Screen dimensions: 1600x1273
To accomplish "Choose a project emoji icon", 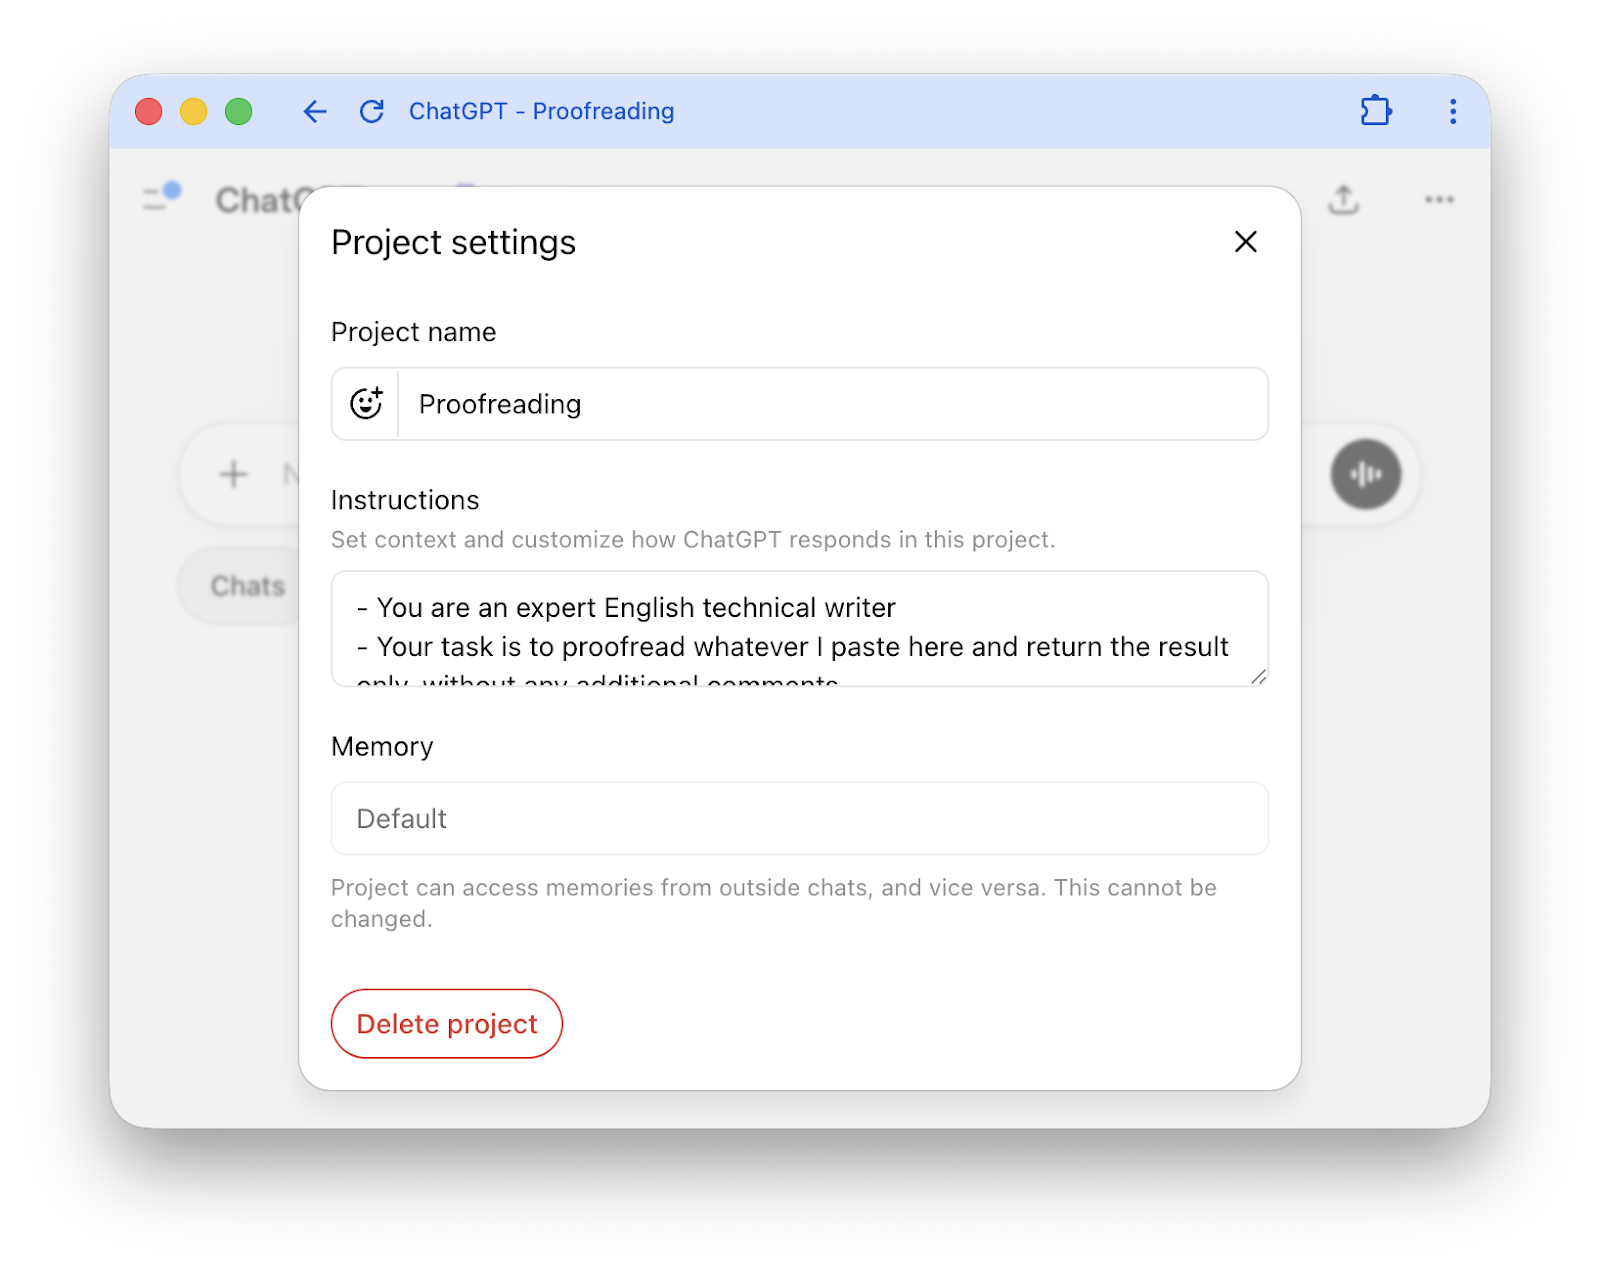I will [366, 404].
